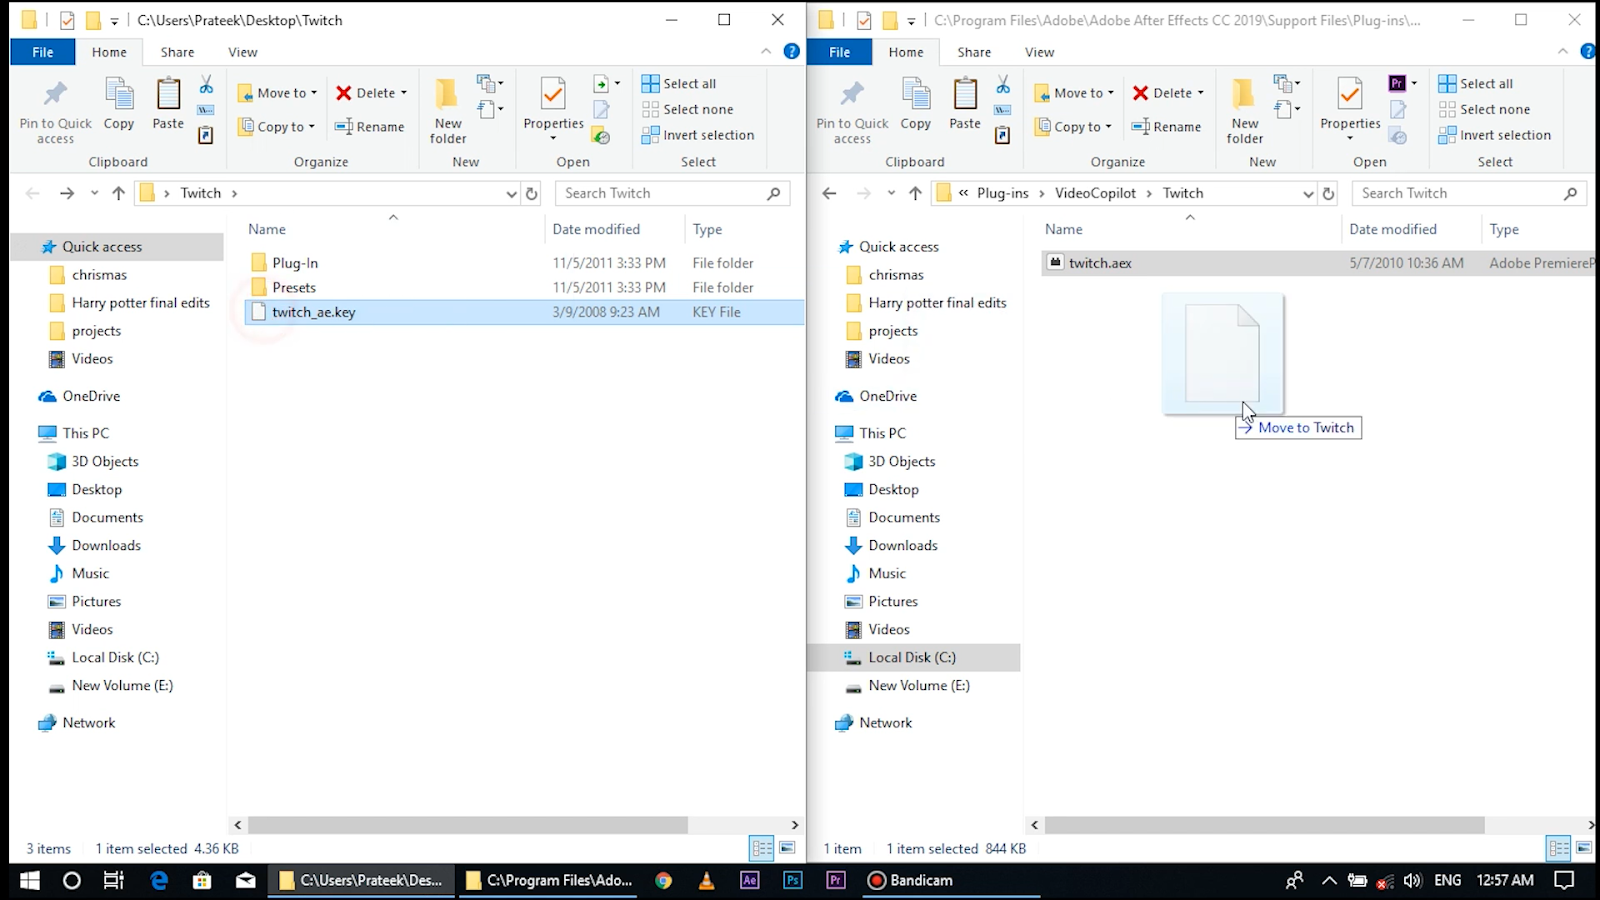Click Select all in left window

click(x=679, y=84)
